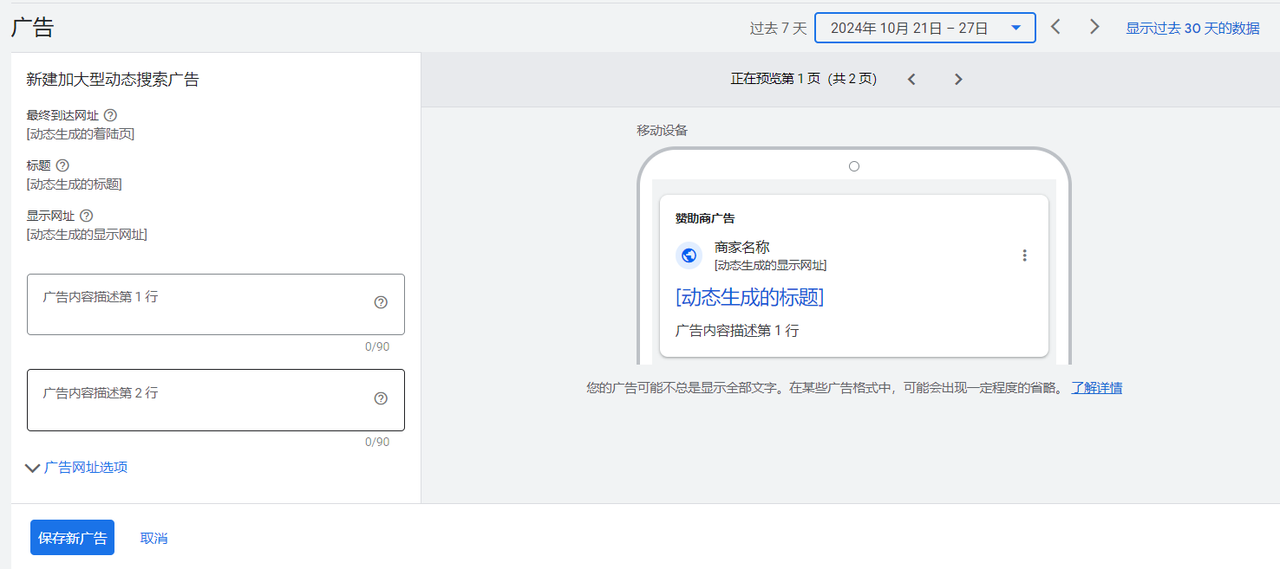Viewport: 1280px width, 569px height.
Task: Go to next date range arrow
Action: pyautogui.click(x=1095, y=27)
